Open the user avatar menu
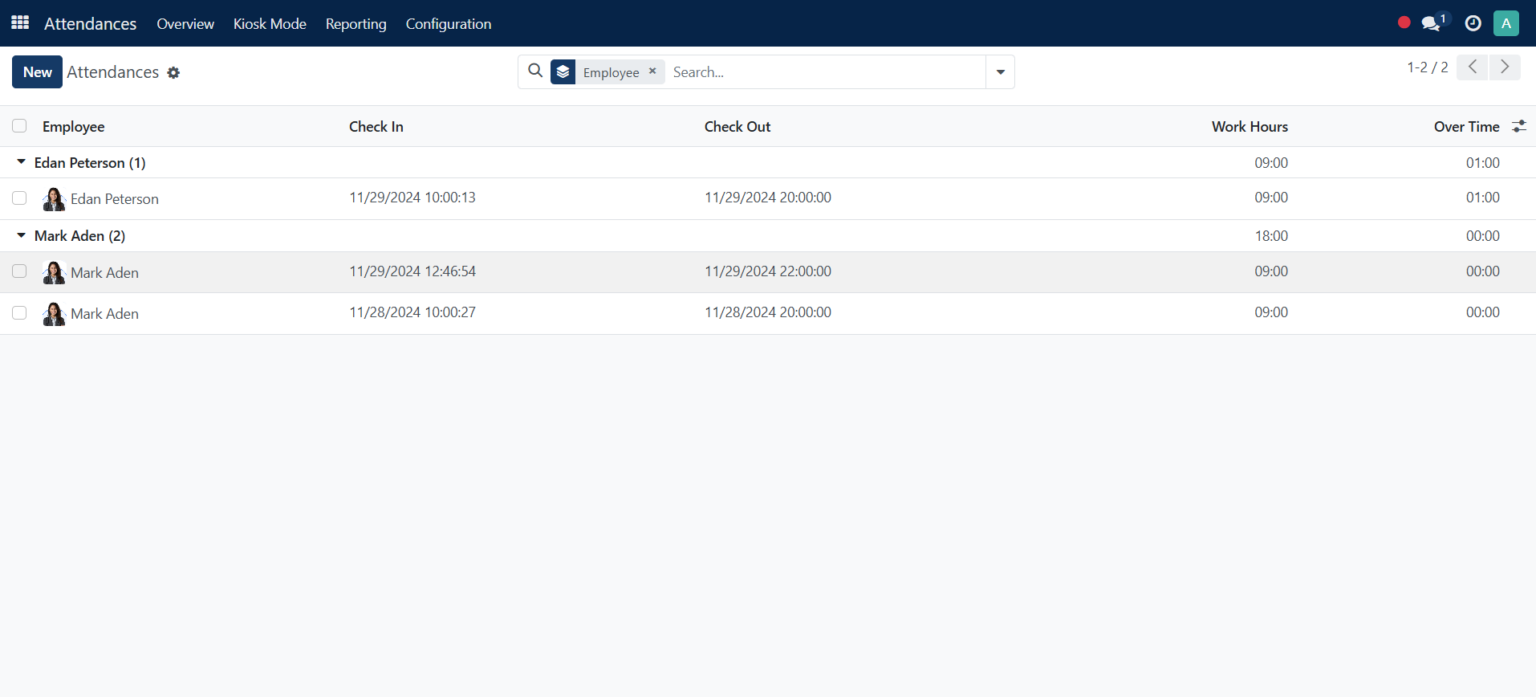1536x697 pixels. click(1506, 22)
